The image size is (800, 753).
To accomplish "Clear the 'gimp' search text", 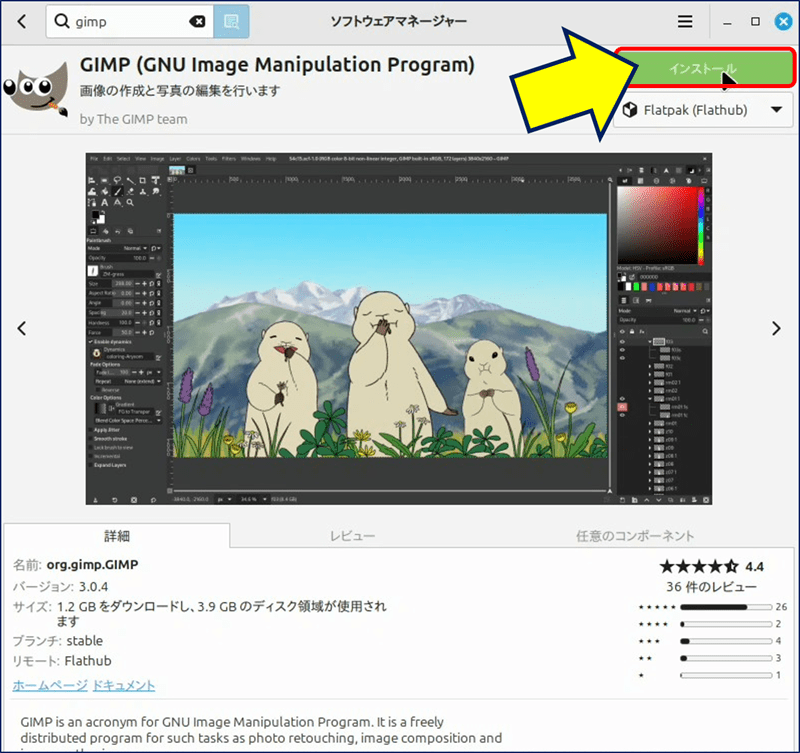I will click(x=197, y=21).
